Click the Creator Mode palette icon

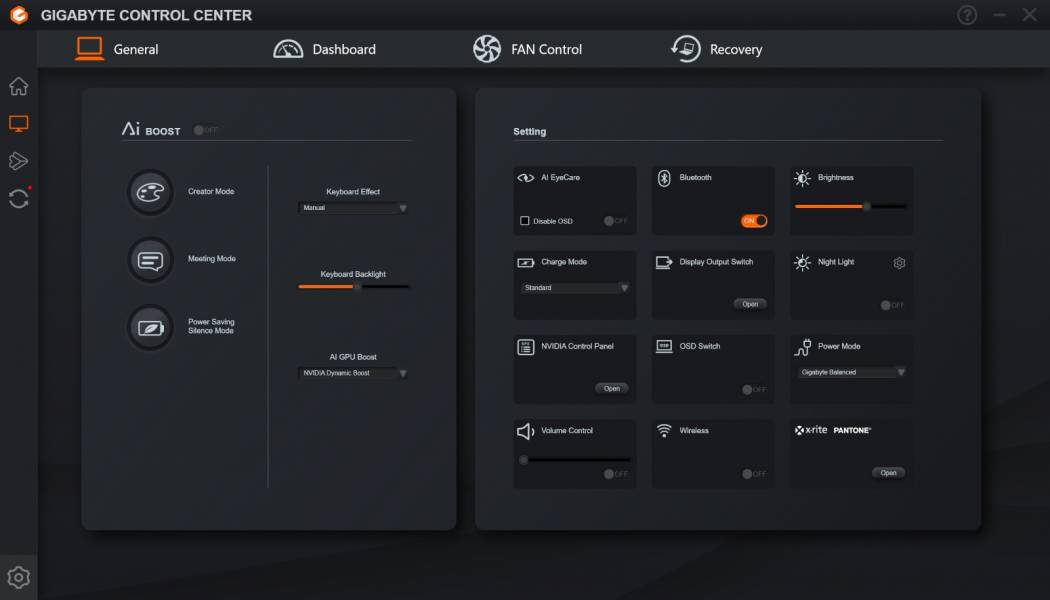150,192
